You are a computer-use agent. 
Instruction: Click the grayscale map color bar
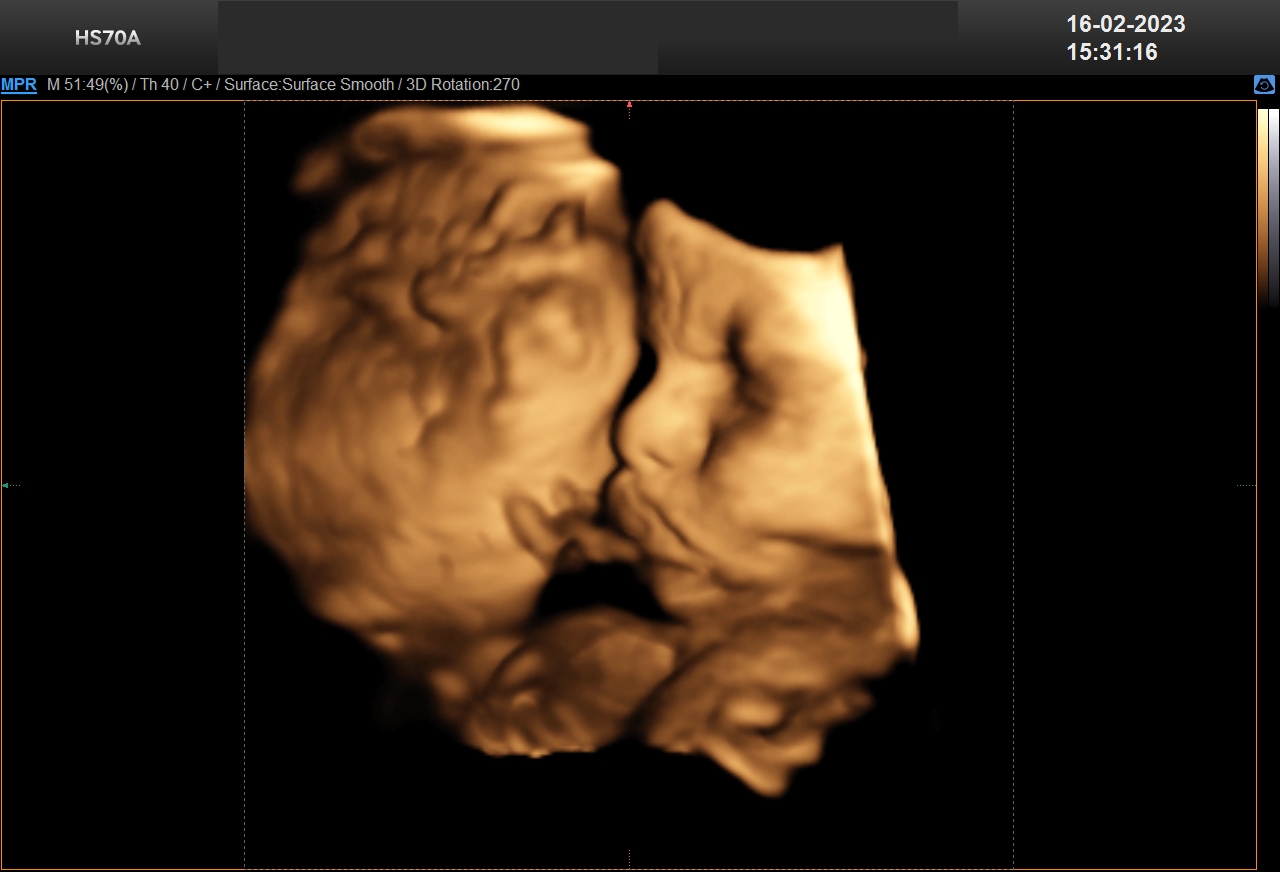[x=1274, y=206]
